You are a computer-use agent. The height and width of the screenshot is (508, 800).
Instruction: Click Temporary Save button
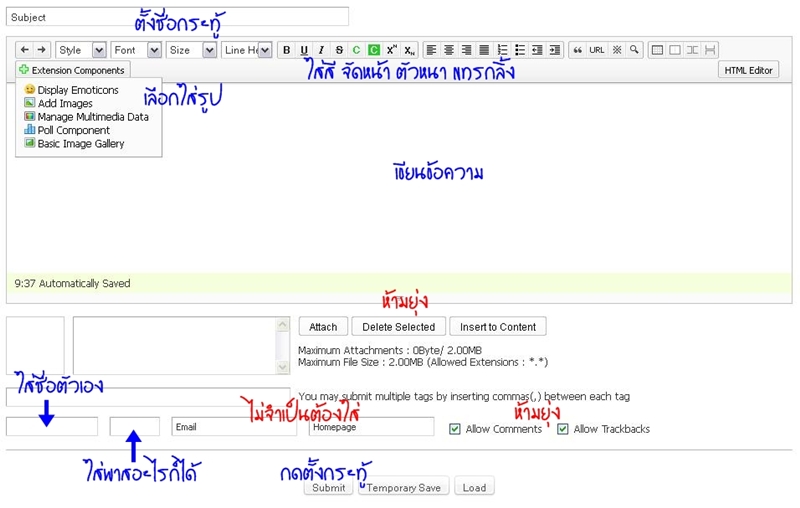click(404, 487)
